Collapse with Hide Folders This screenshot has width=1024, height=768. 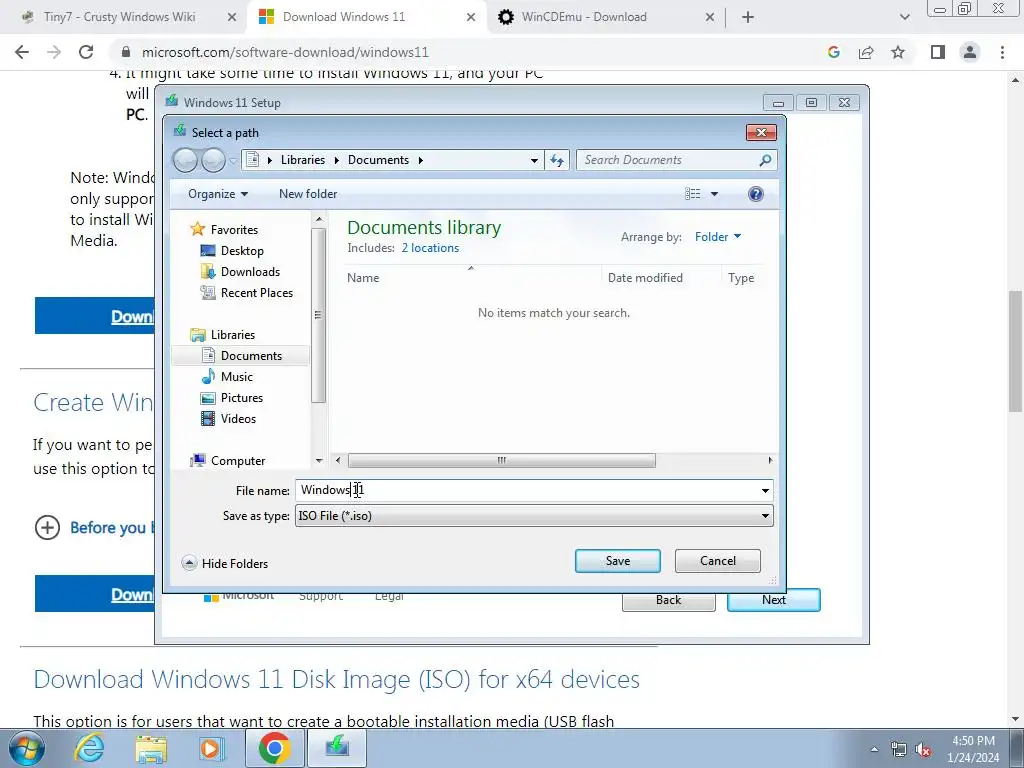[225, 564]
